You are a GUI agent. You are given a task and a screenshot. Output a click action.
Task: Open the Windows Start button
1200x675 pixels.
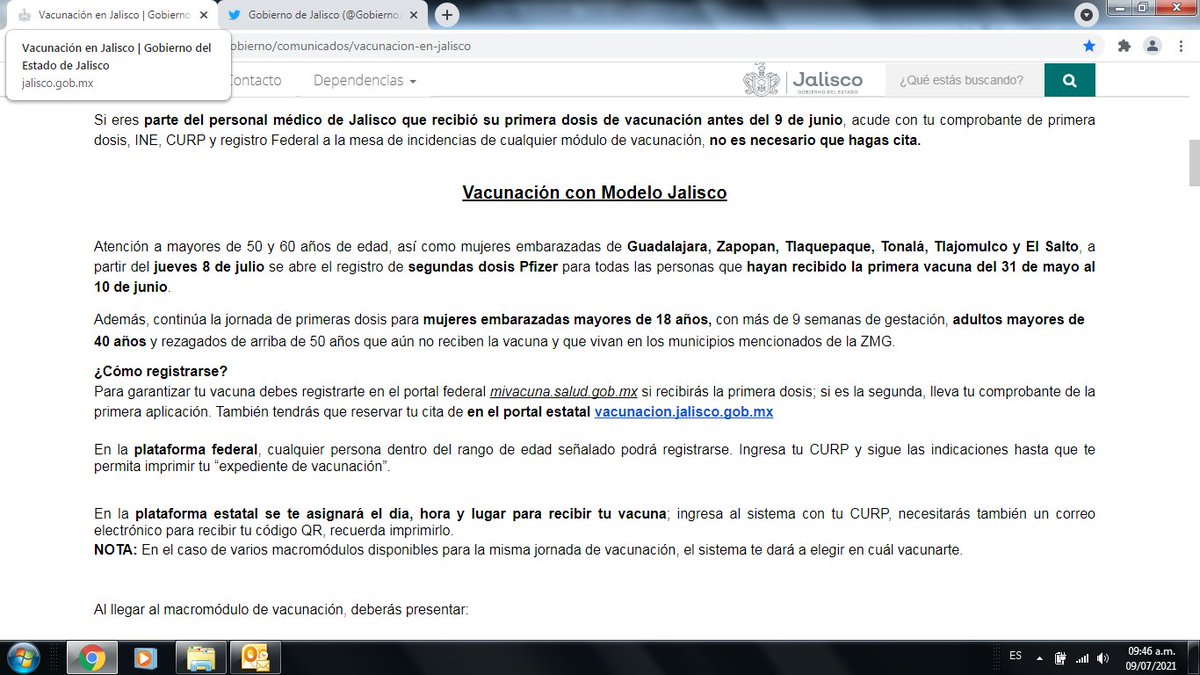pyautogui.click(x=22, y=658)
